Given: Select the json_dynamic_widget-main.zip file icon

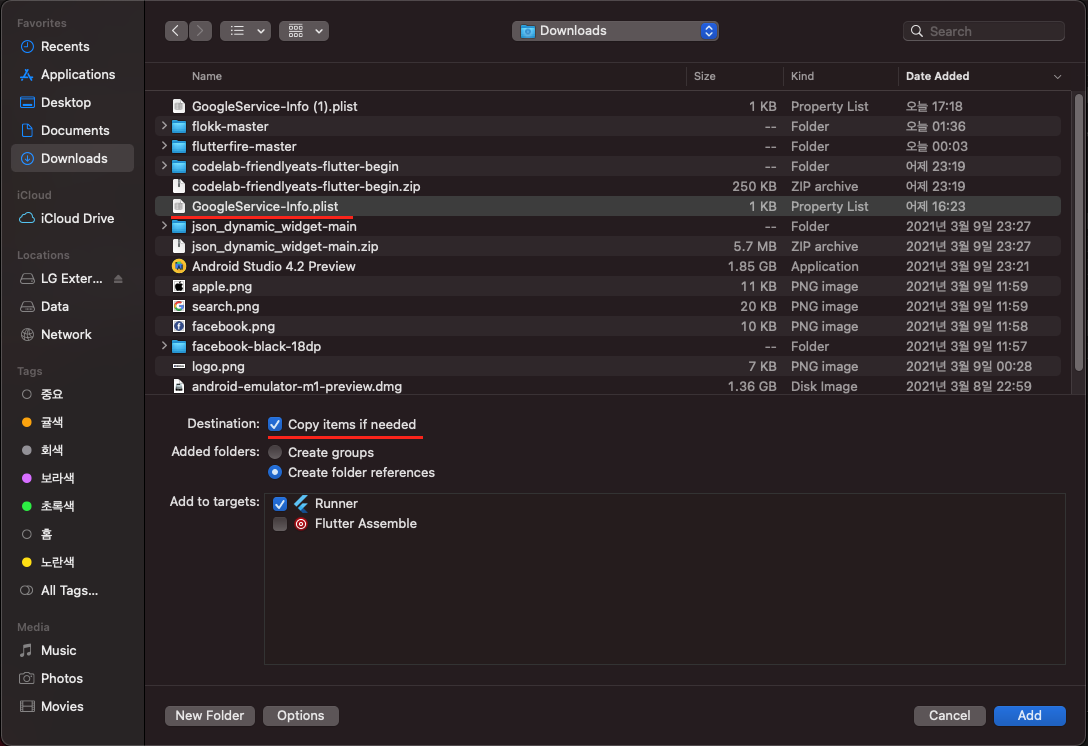Looking at the screenshot, I should 179,246.
